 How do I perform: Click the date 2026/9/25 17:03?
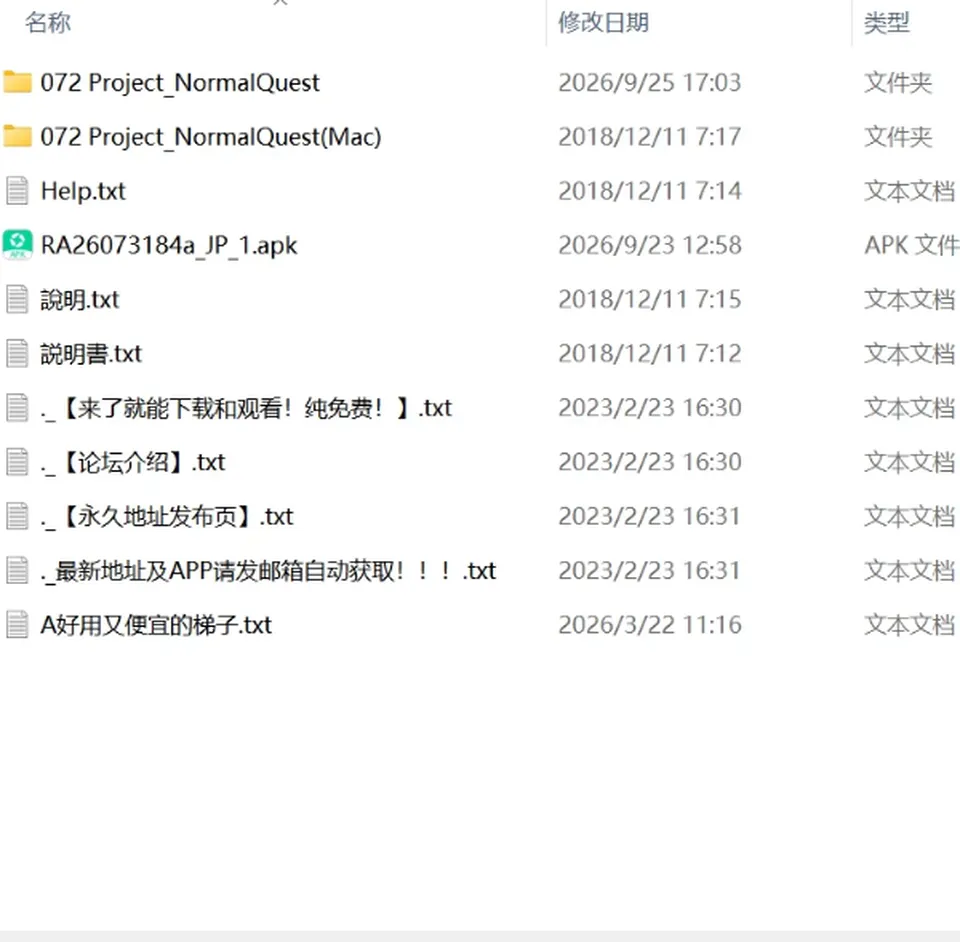[x=650, y=83]
